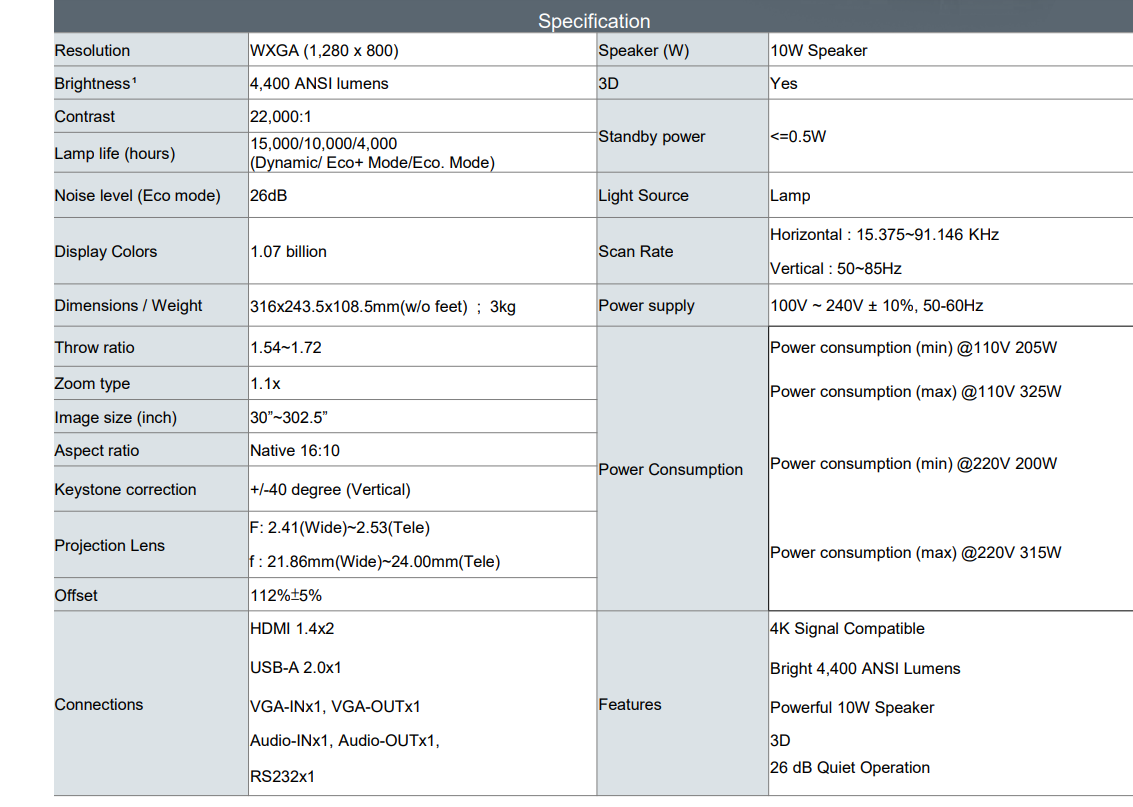The image size is (1133, 807).
Task: Click the 4K Signal Compatible feature
Action: (x=847, y=629)
